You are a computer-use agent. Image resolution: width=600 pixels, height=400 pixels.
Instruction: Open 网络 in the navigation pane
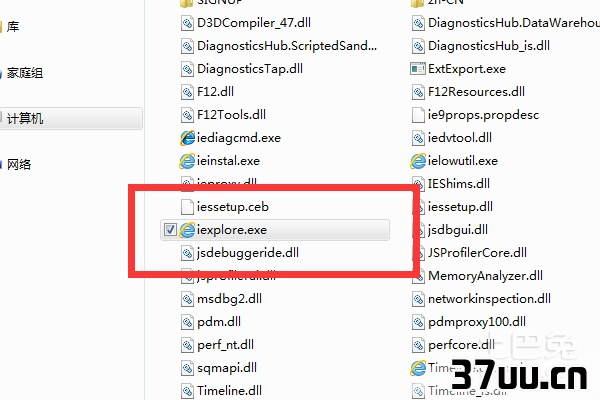pos(19,165)
